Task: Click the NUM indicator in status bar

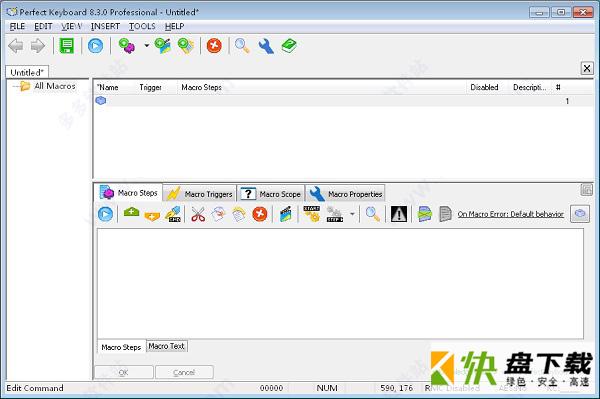Action: (x=327, y=388)
